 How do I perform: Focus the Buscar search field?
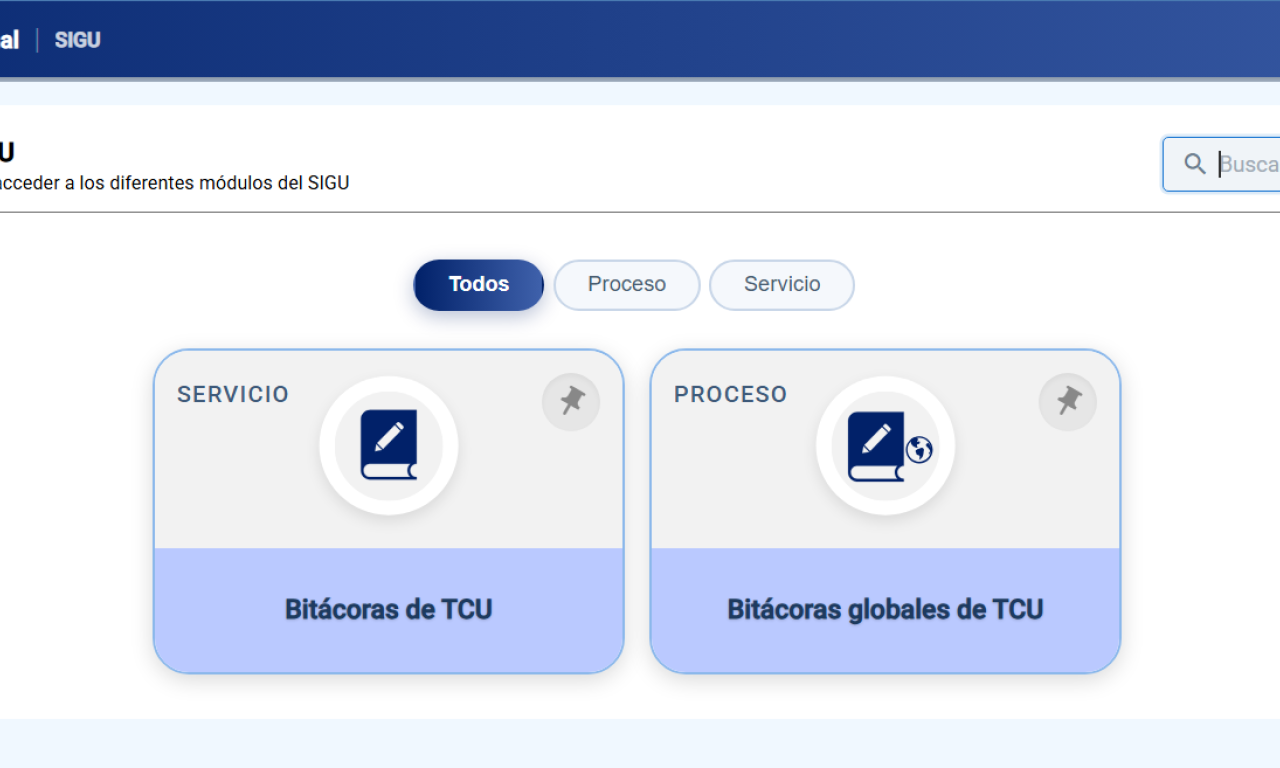1221,164
